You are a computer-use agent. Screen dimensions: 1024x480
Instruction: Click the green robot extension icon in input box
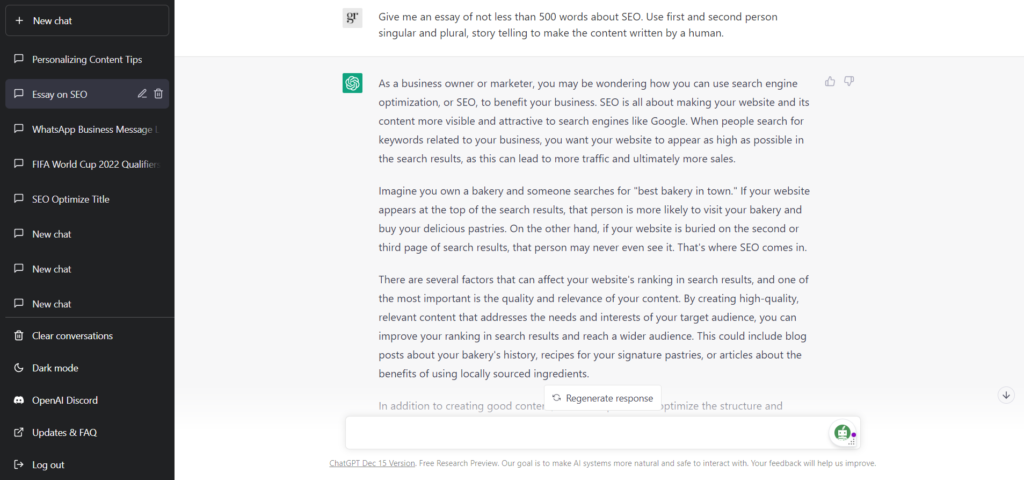pos(843,432)
